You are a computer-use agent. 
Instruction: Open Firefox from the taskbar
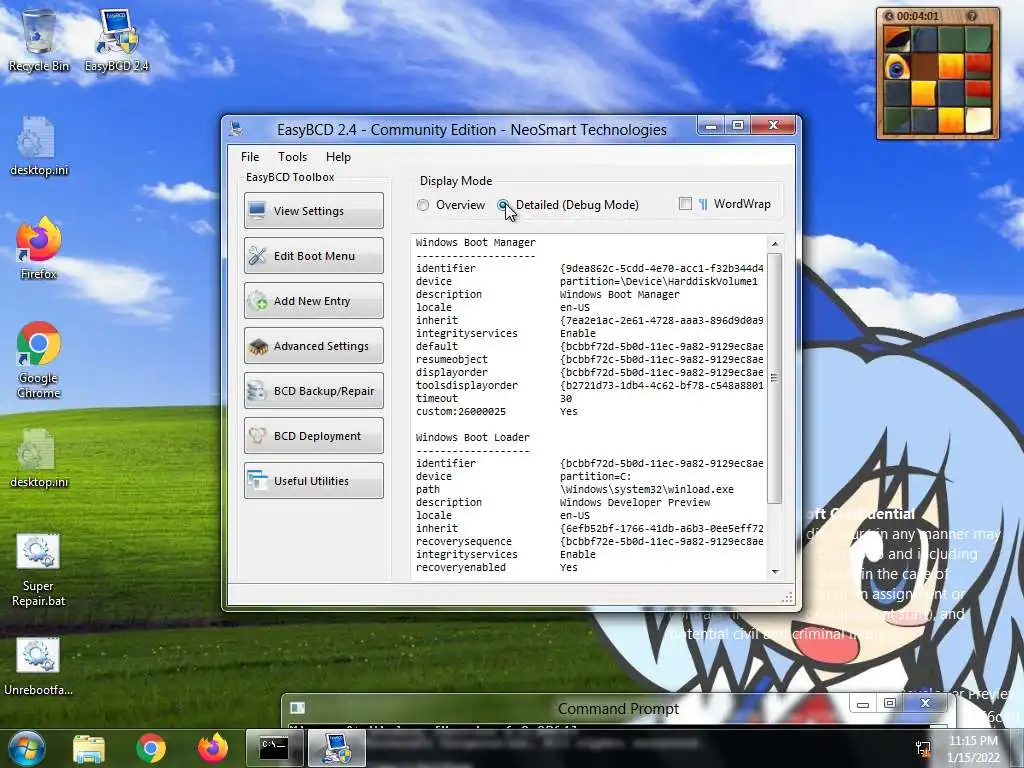[213, 748]
